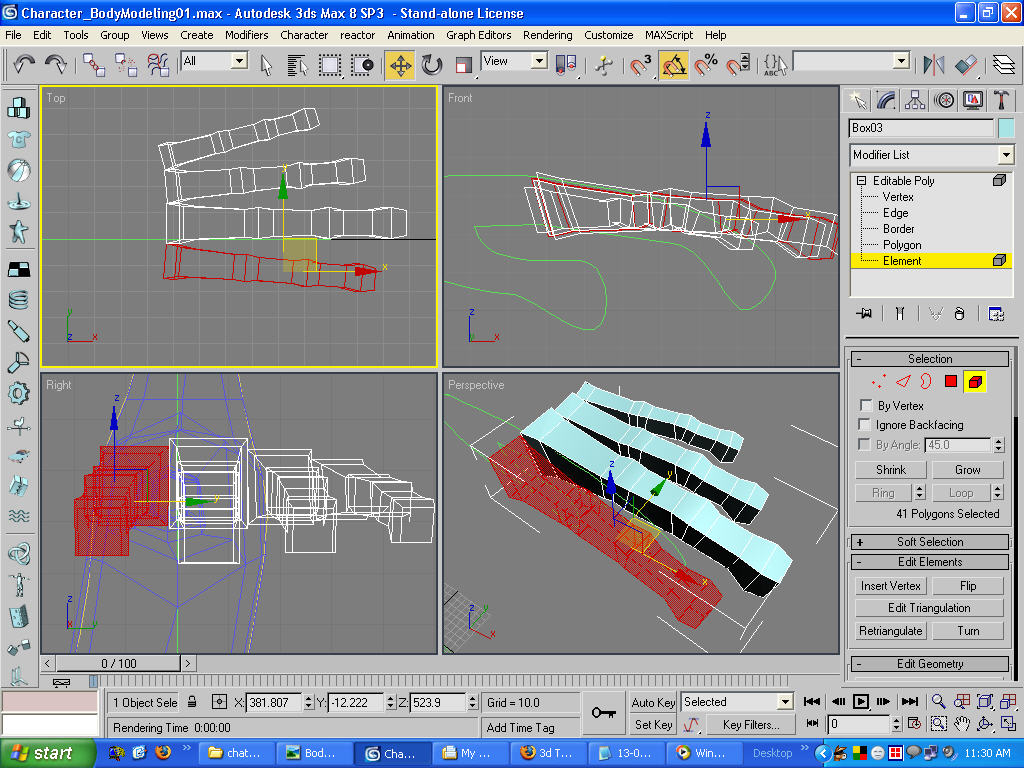Select Polygon sub-object red square icon
This screenshot has width=1024, height=768.
click(951, 381)
